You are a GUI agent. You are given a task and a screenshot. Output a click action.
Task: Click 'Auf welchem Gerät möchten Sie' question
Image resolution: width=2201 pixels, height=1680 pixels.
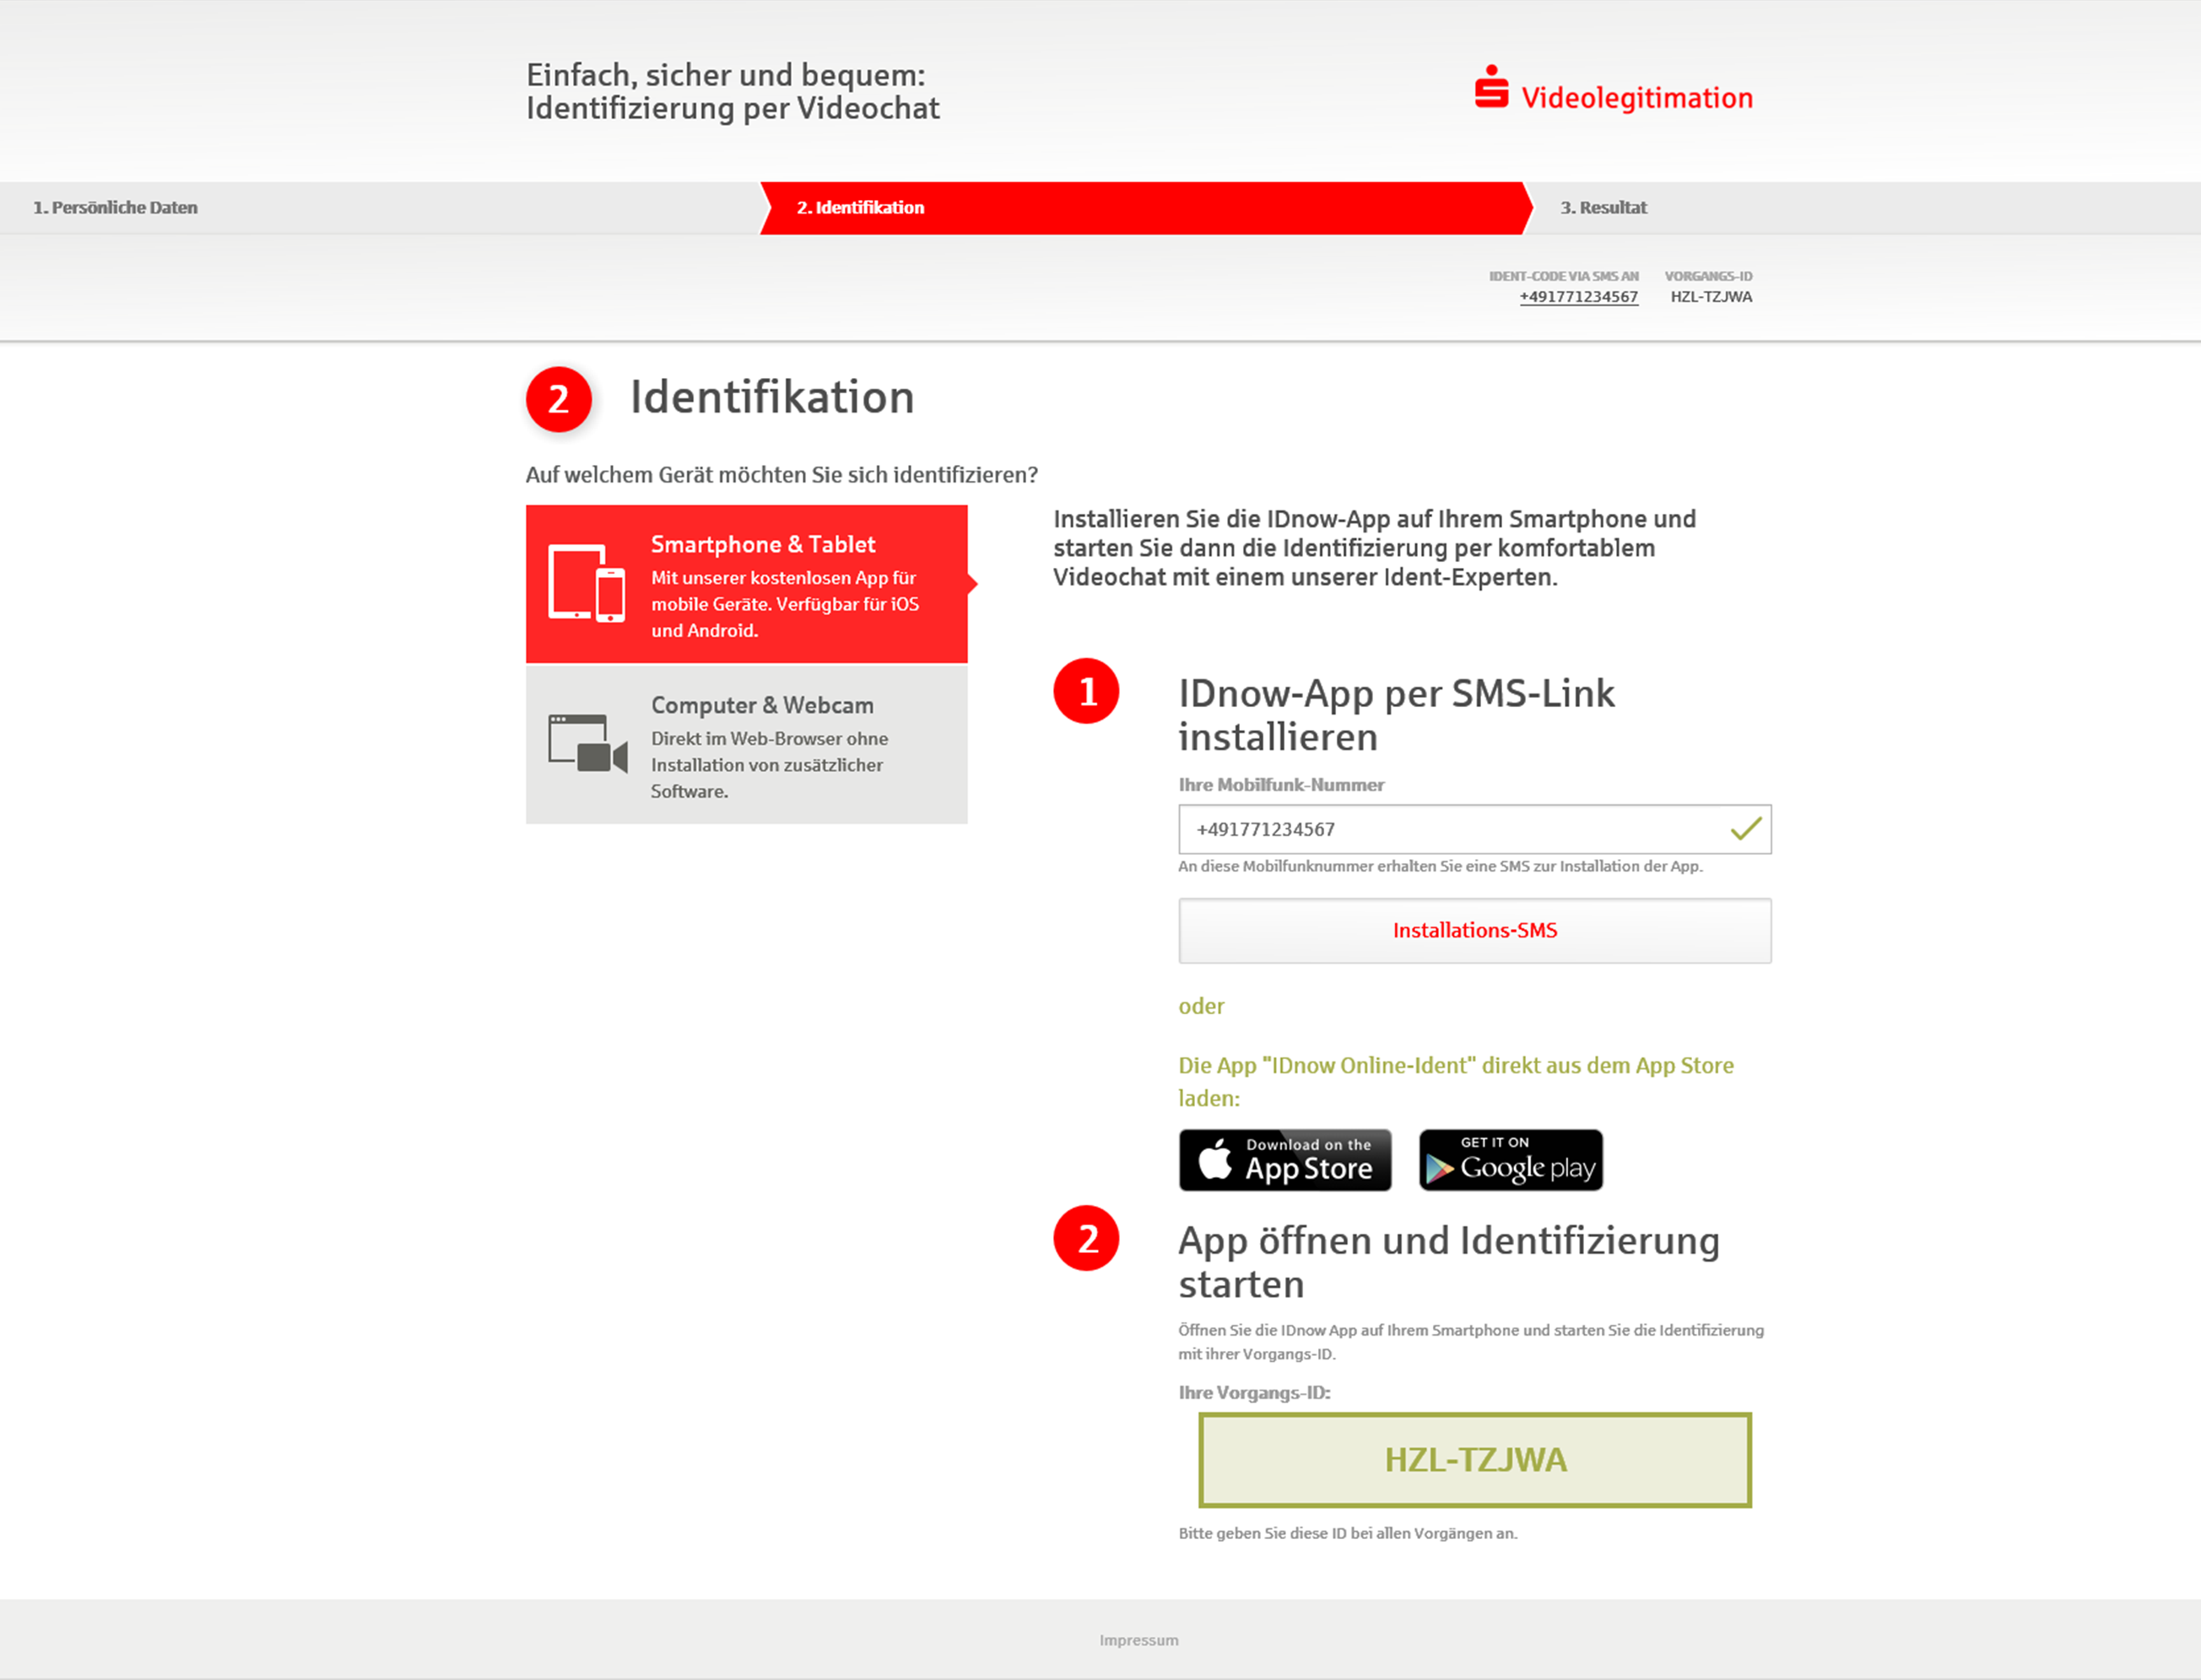click(x=782, y=475)
